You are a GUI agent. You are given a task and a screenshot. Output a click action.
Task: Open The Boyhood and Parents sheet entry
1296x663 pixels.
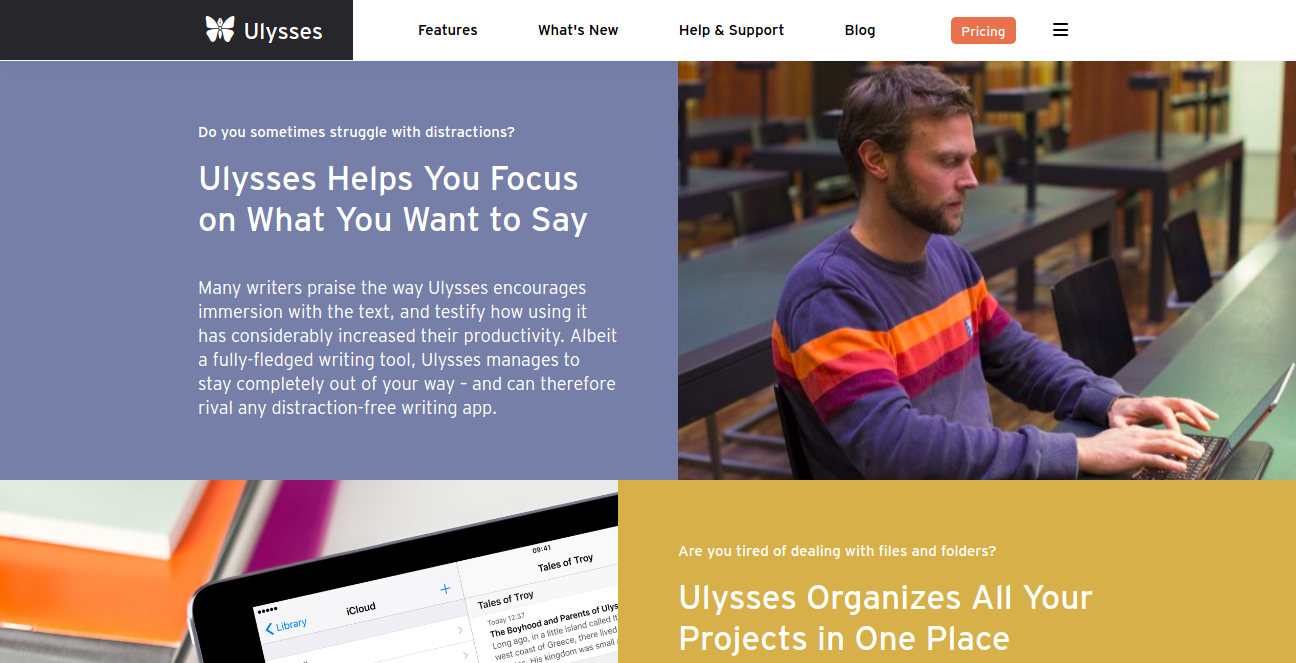[x=553, y=620]
